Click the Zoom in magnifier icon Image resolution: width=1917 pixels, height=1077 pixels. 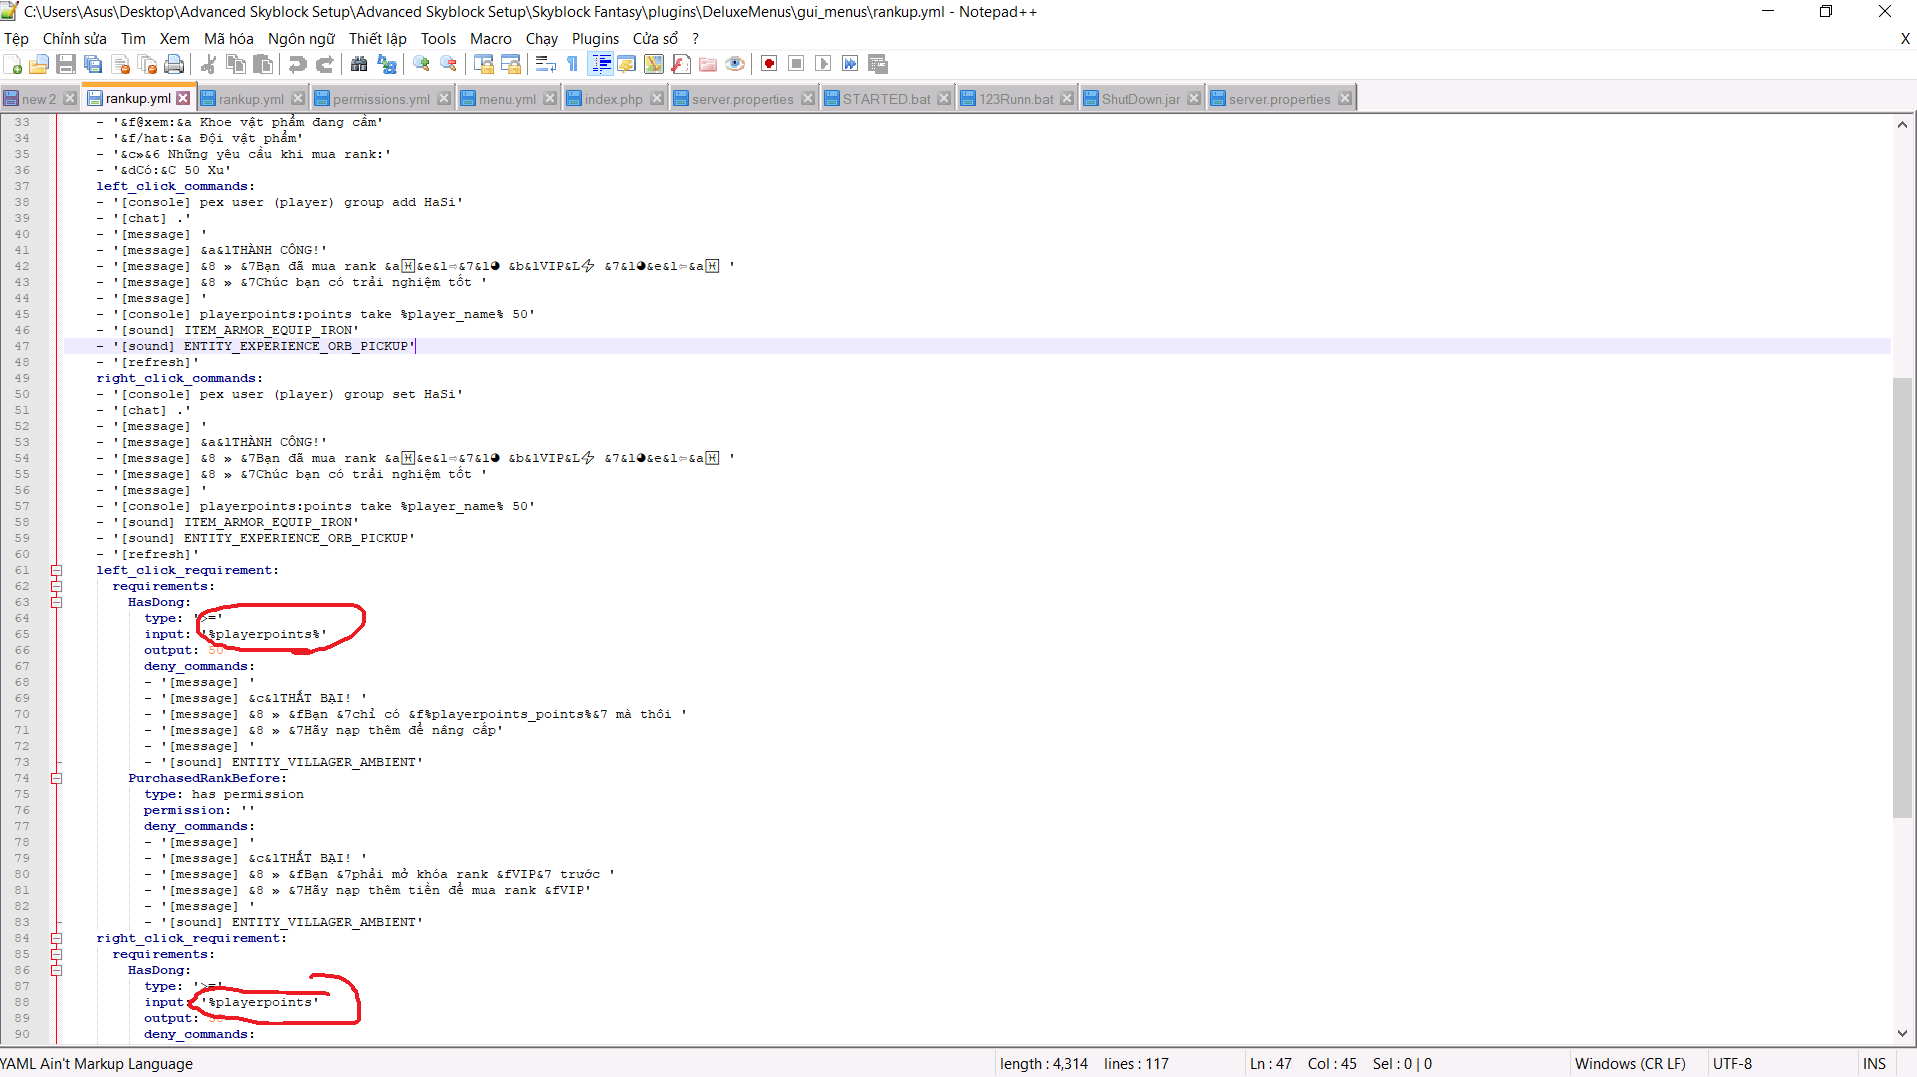tap(422, 64)
